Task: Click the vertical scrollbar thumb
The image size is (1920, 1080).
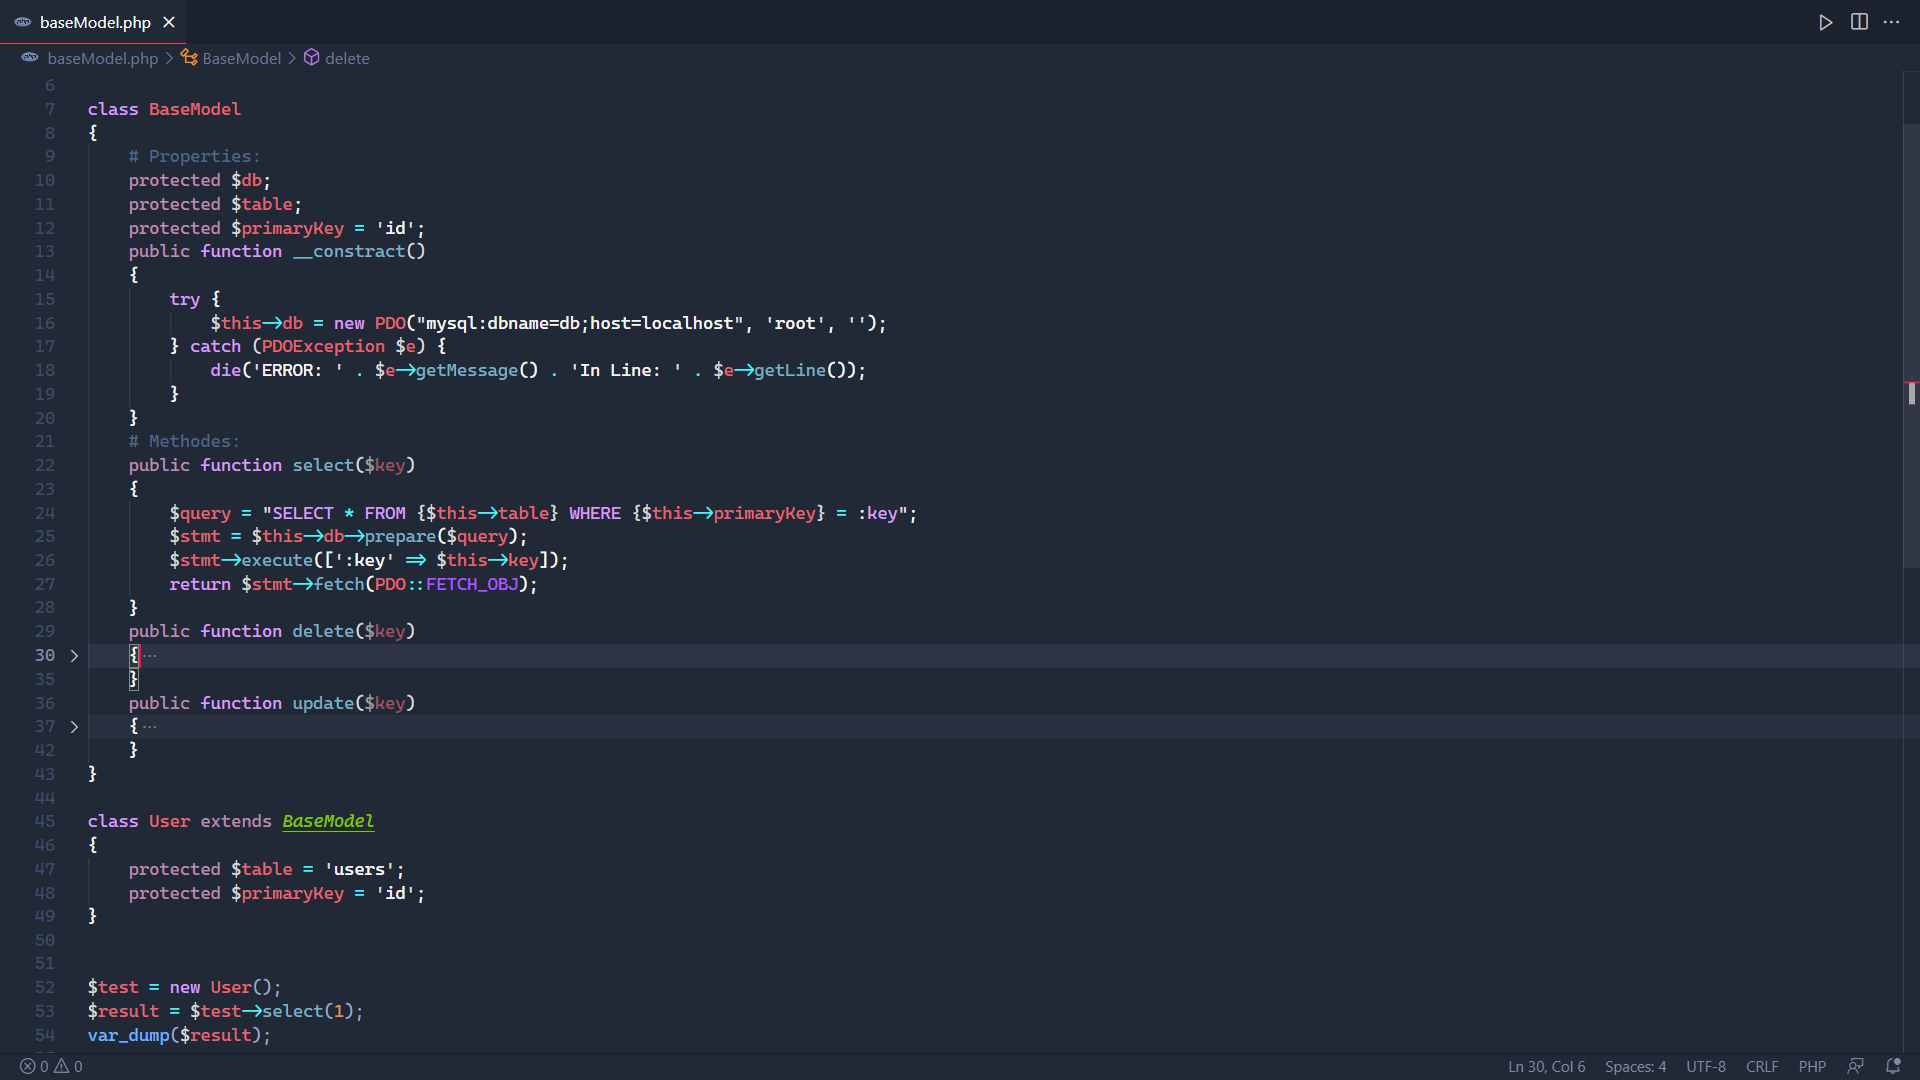Action: pyautogui.click(x=1911, y=345)
